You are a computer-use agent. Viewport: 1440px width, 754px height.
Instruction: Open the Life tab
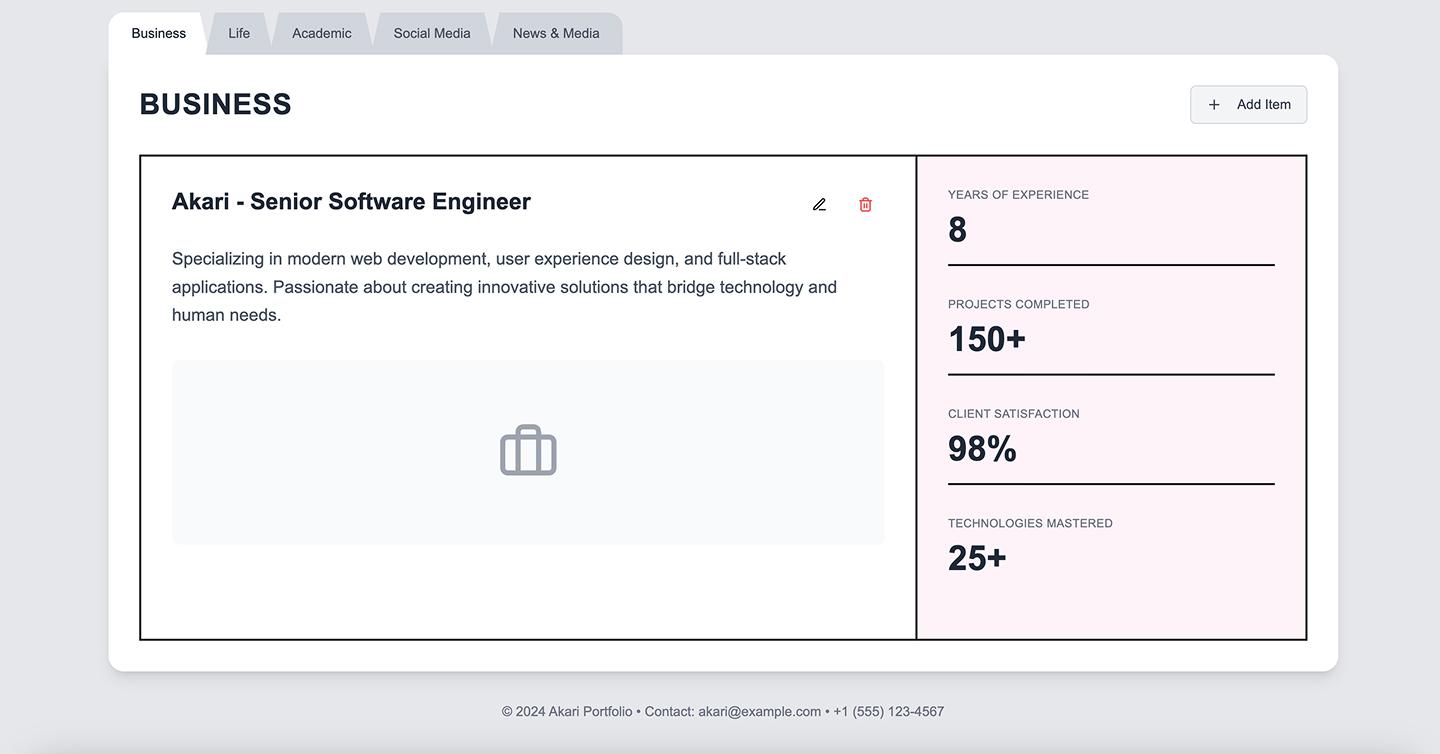click(x=239, y=33)
